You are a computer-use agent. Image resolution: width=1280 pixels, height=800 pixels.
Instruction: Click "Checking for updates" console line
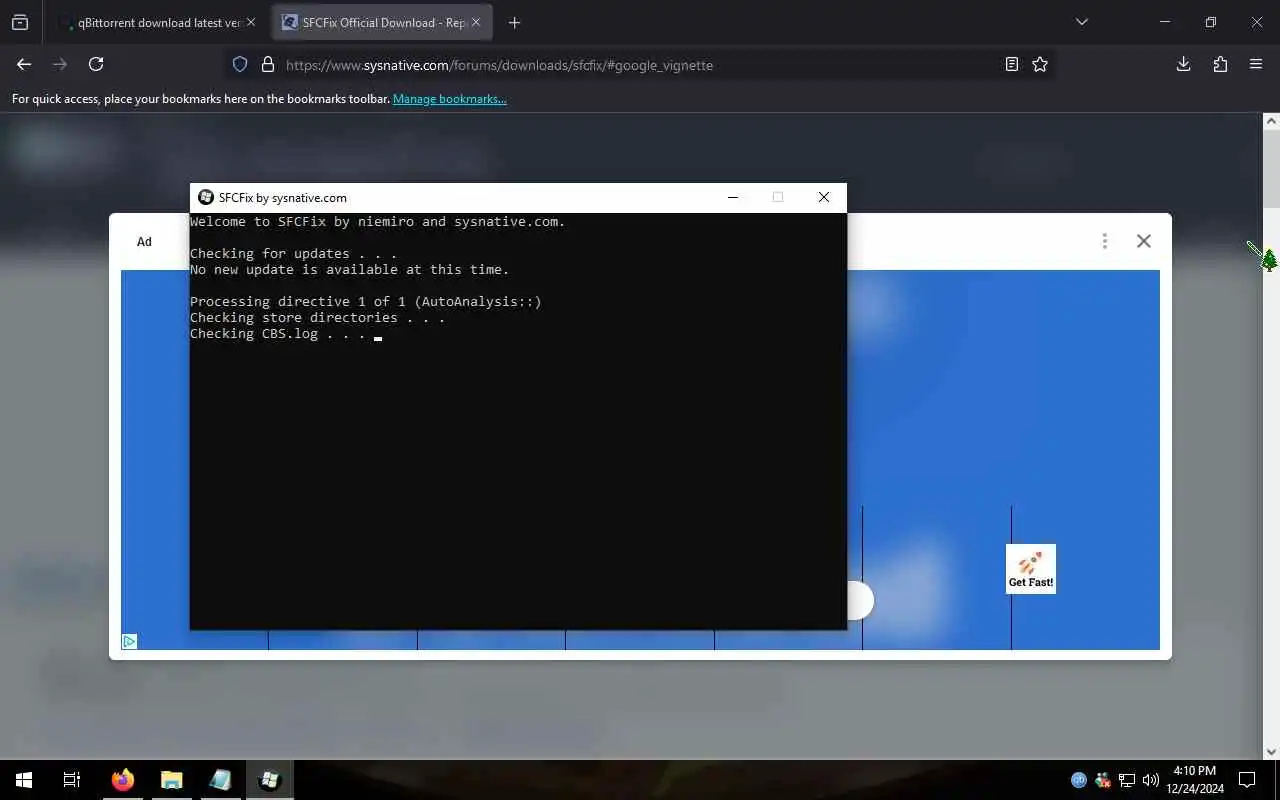pyautogui.click(x=293, y=253)
